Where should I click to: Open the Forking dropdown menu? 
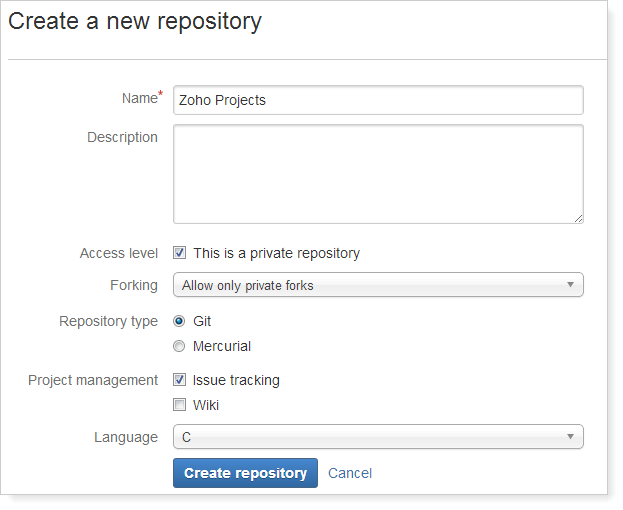tap(378, 285)
